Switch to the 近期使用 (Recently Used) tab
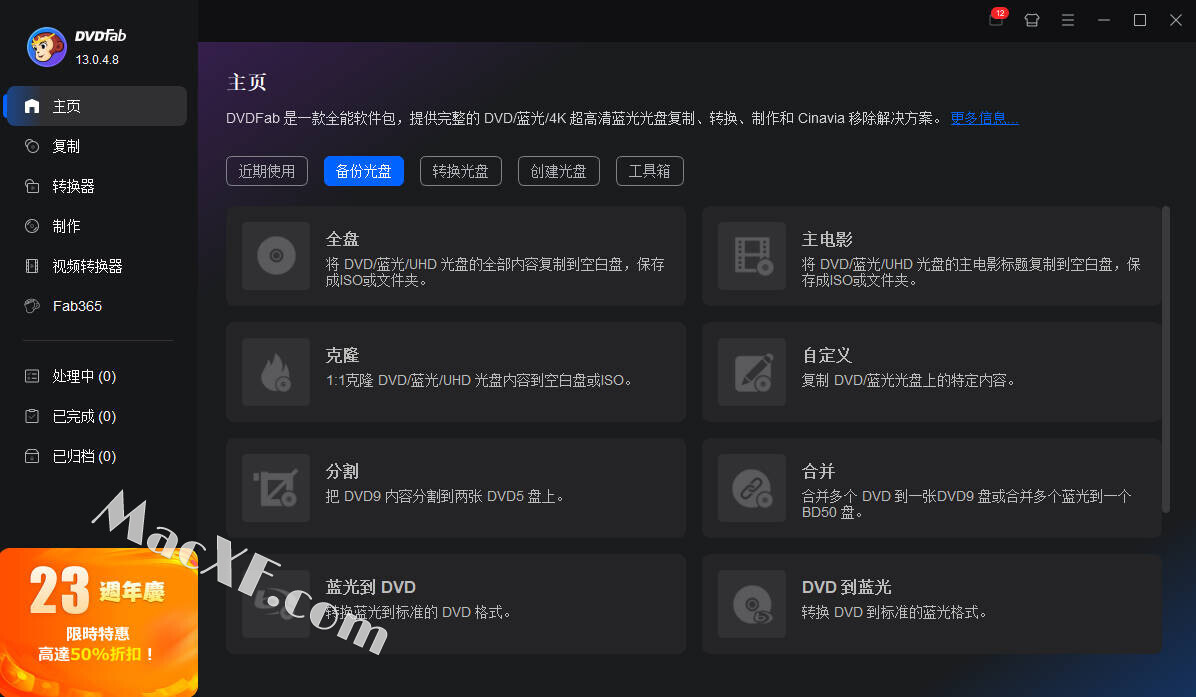 click(x=267, y=171)
